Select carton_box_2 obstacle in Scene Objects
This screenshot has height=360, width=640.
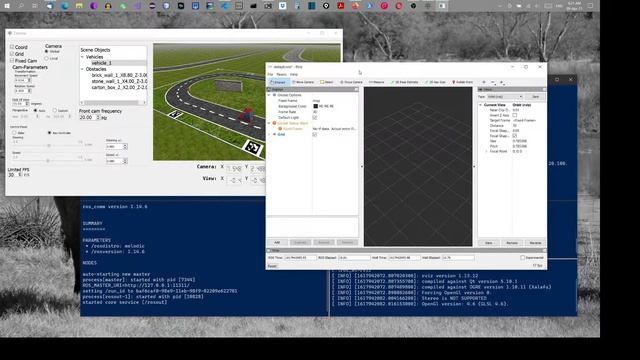point(119,87)
